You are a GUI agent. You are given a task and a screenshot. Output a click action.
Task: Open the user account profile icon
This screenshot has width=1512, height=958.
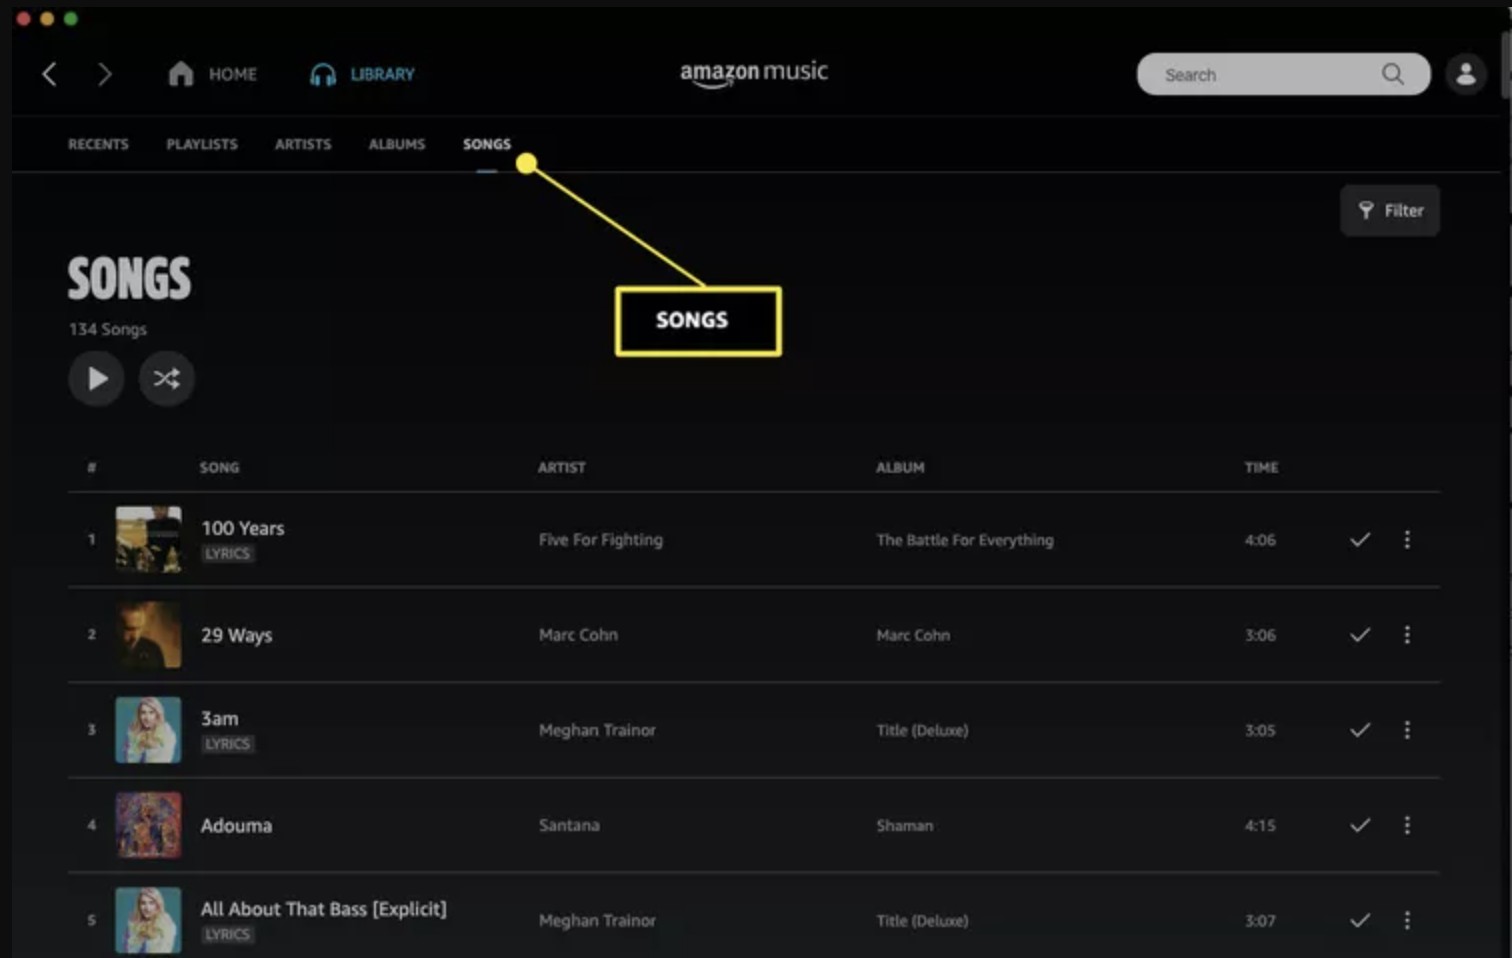[1466, 74]
